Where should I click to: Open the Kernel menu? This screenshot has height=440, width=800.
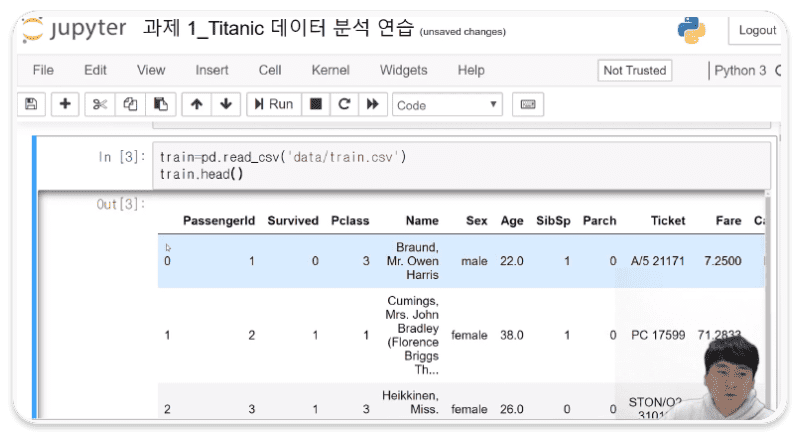(x=331, y=70)
